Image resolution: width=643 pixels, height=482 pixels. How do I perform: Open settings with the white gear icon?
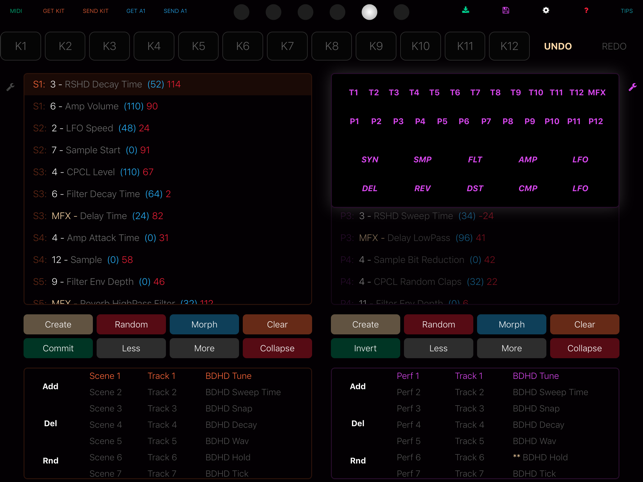pos(546,10)
